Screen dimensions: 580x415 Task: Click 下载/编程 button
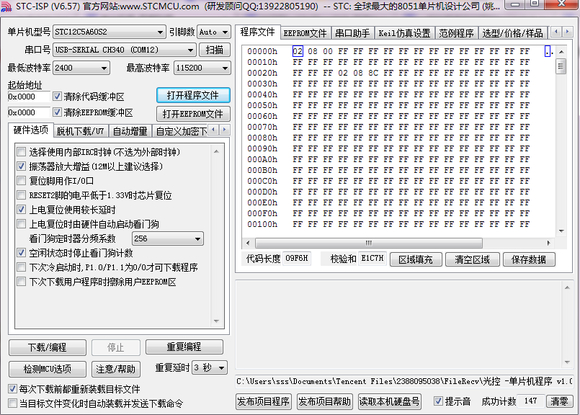click(x=47, y=347)
